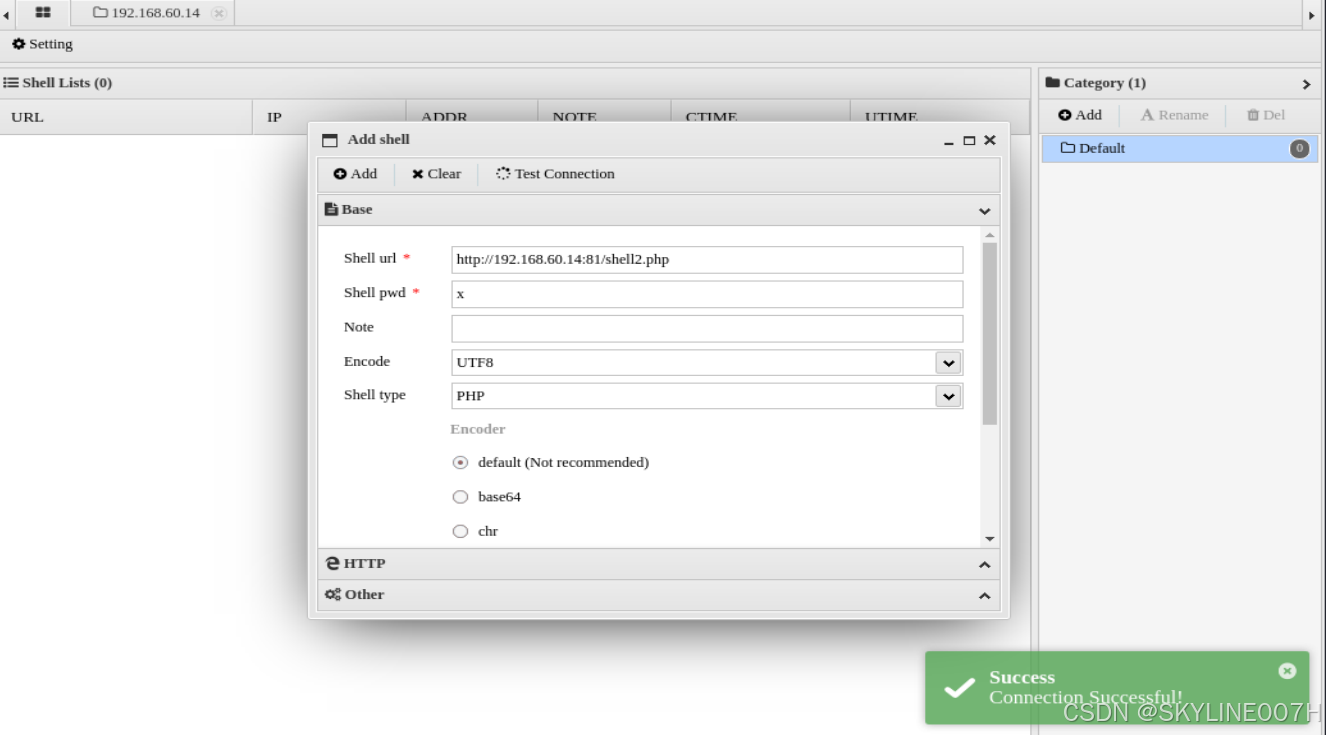Viewport: 1326px width, 735px height.
Task: Select the base64 encoder option
Action: pyautogui.click(x=460, y=496)
